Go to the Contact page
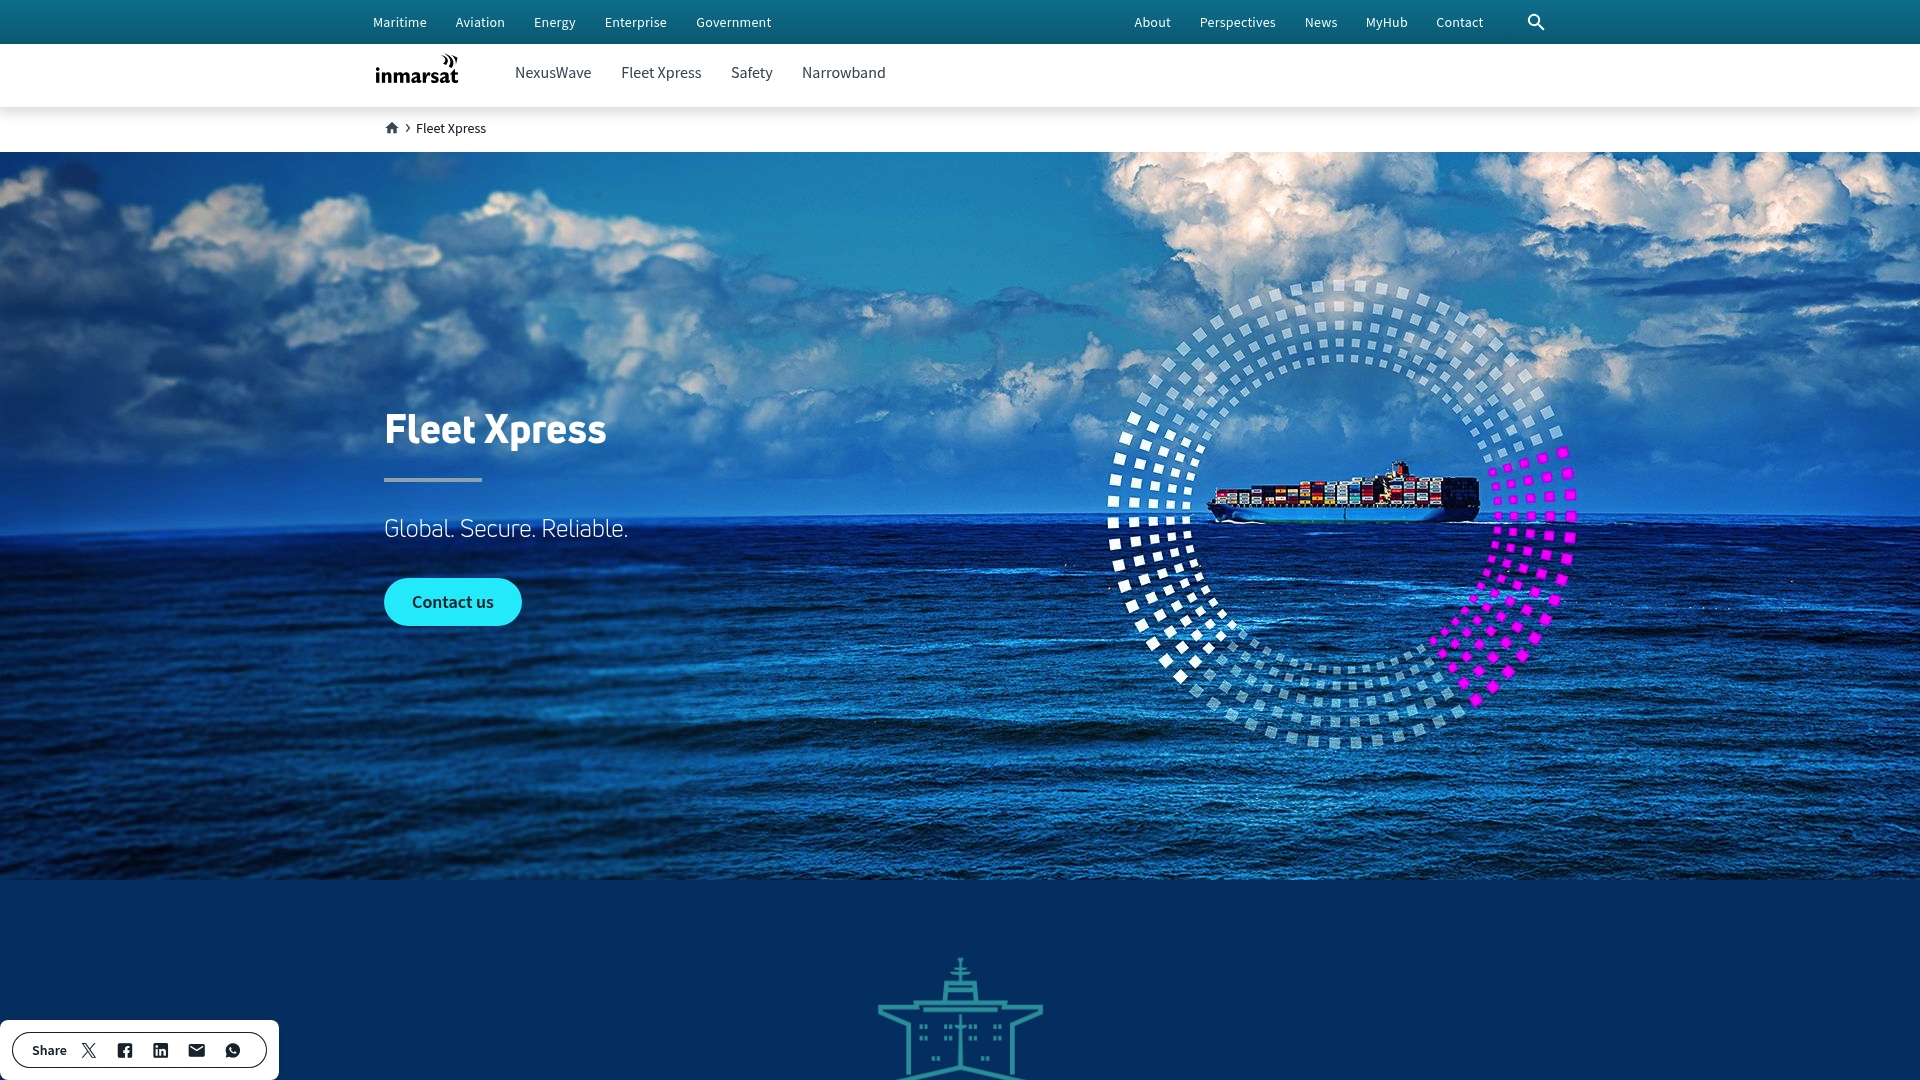1920x1080 pixels. click(1460, 22)
